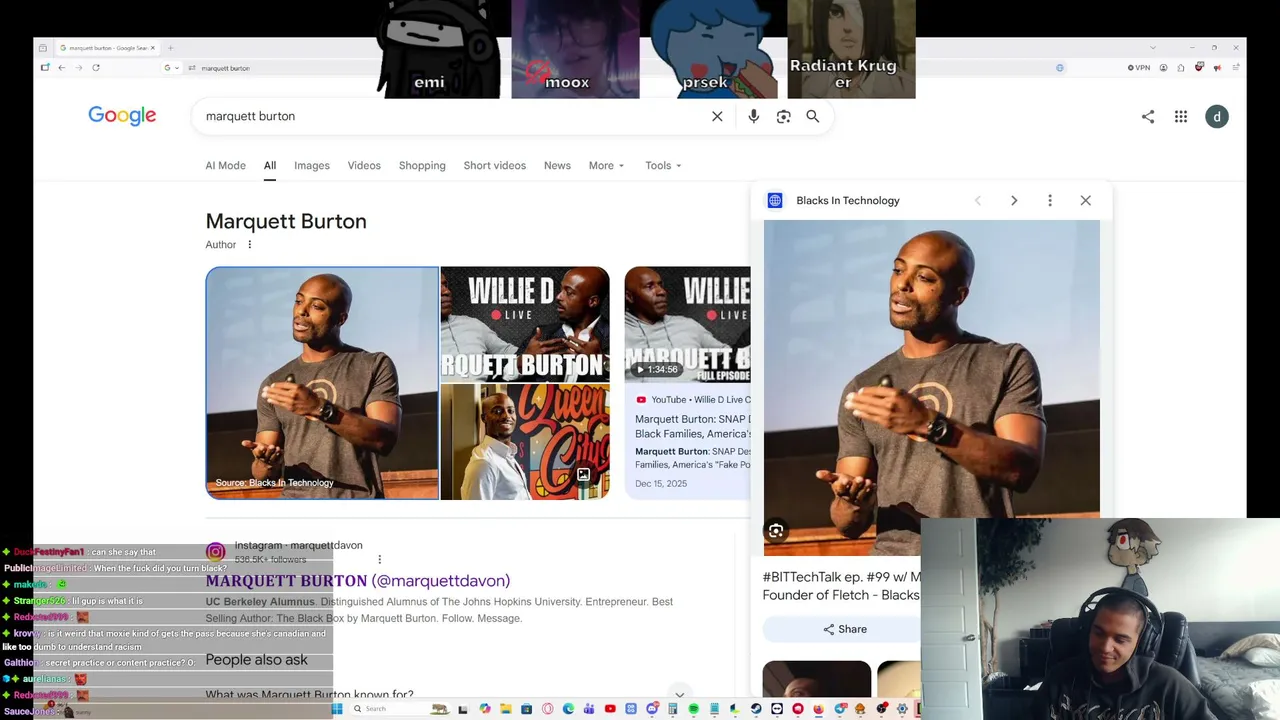Image resolution: width=1280 pixels, height=720 pixels.
Task: Click the 'Blacks In Technology' panel header text
Action: pyautogui.click(x=848, y=201)
